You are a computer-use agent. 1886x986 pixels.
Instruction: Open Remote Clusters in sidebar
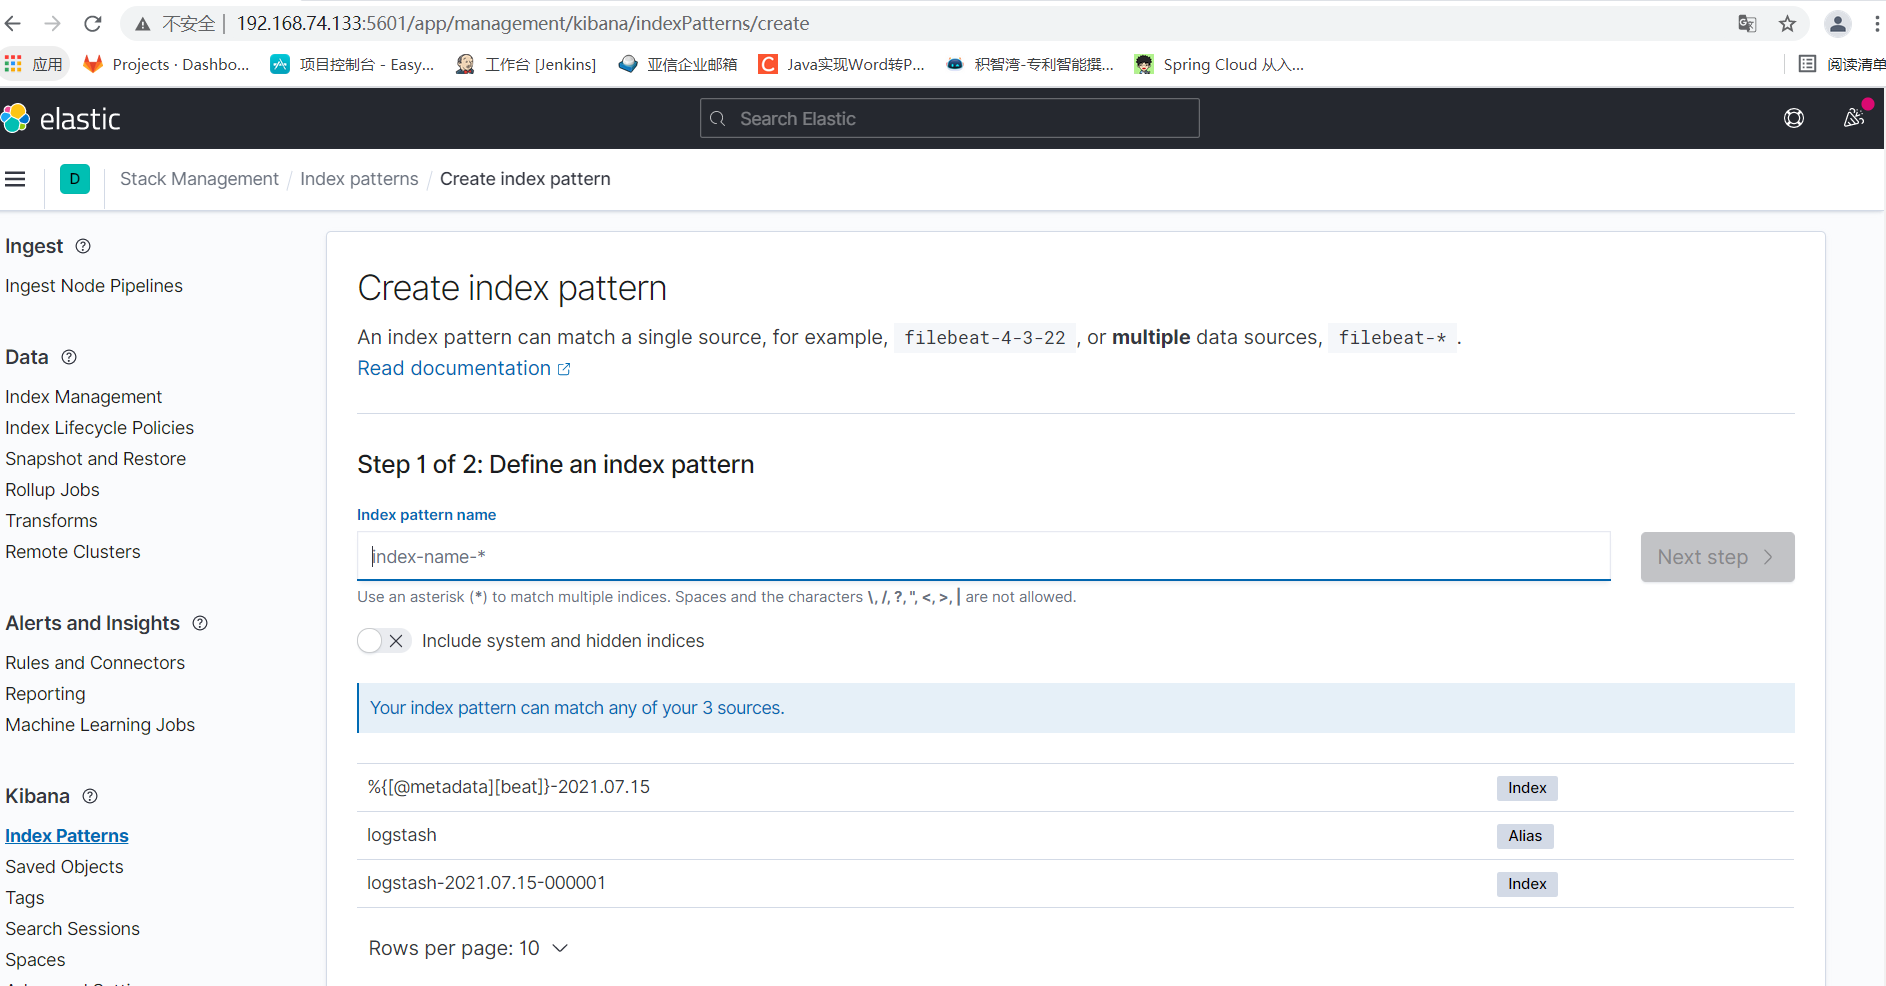[72, 552]
